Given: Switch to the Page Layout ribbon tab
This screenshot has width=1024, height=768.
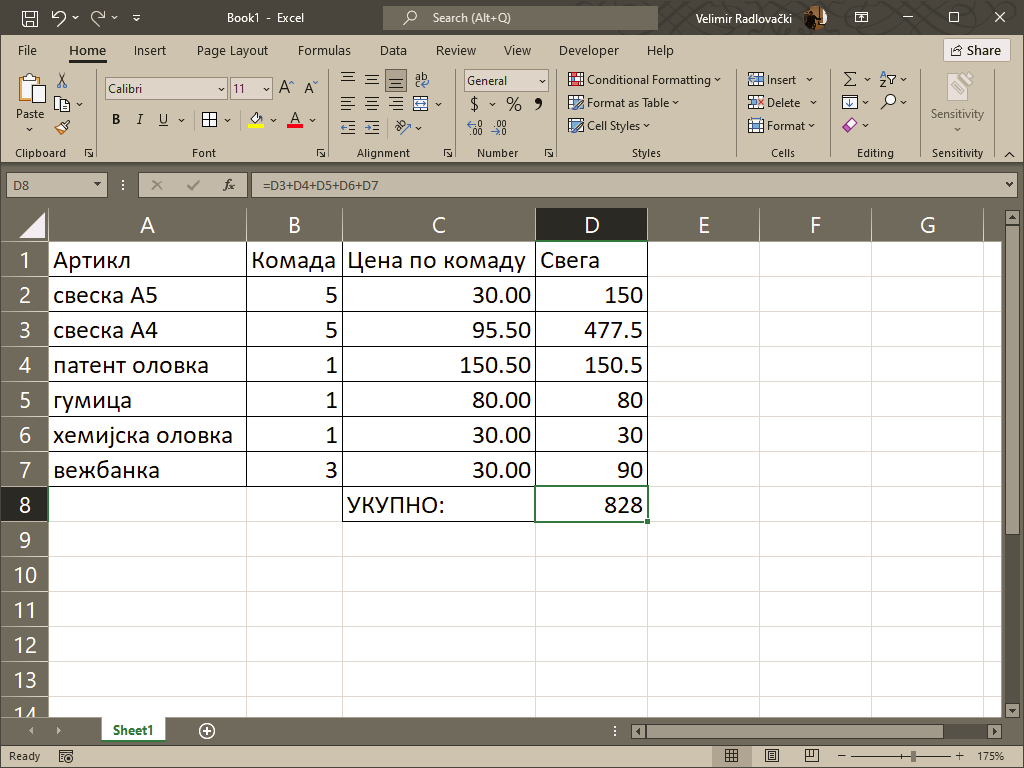Looking at the screenshot, I should [232, 50].
